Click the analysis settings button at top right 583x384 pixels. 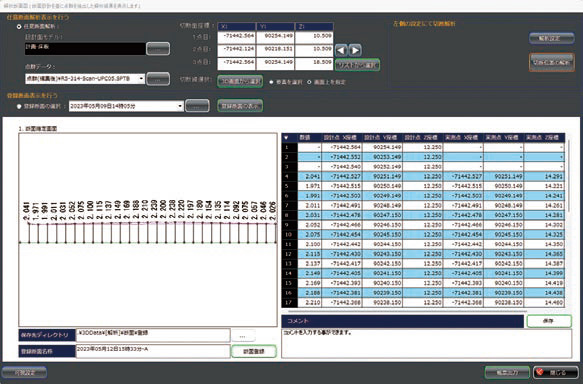pyautogui.click(x=551, y=38)
